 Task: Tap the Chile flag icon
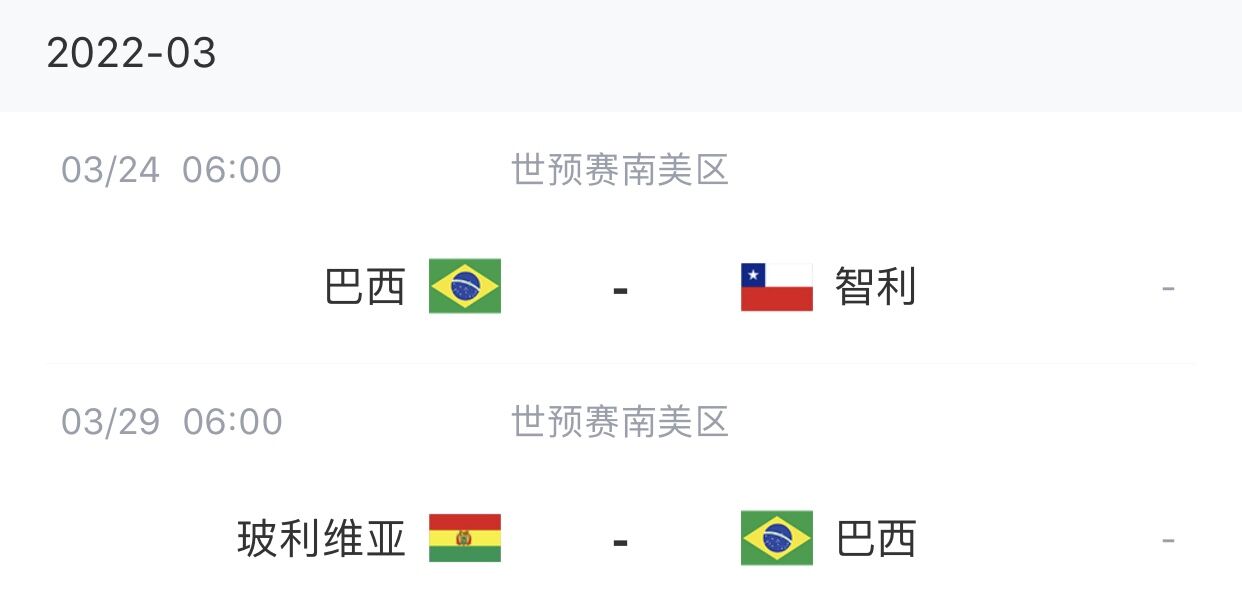pos(777,287)
